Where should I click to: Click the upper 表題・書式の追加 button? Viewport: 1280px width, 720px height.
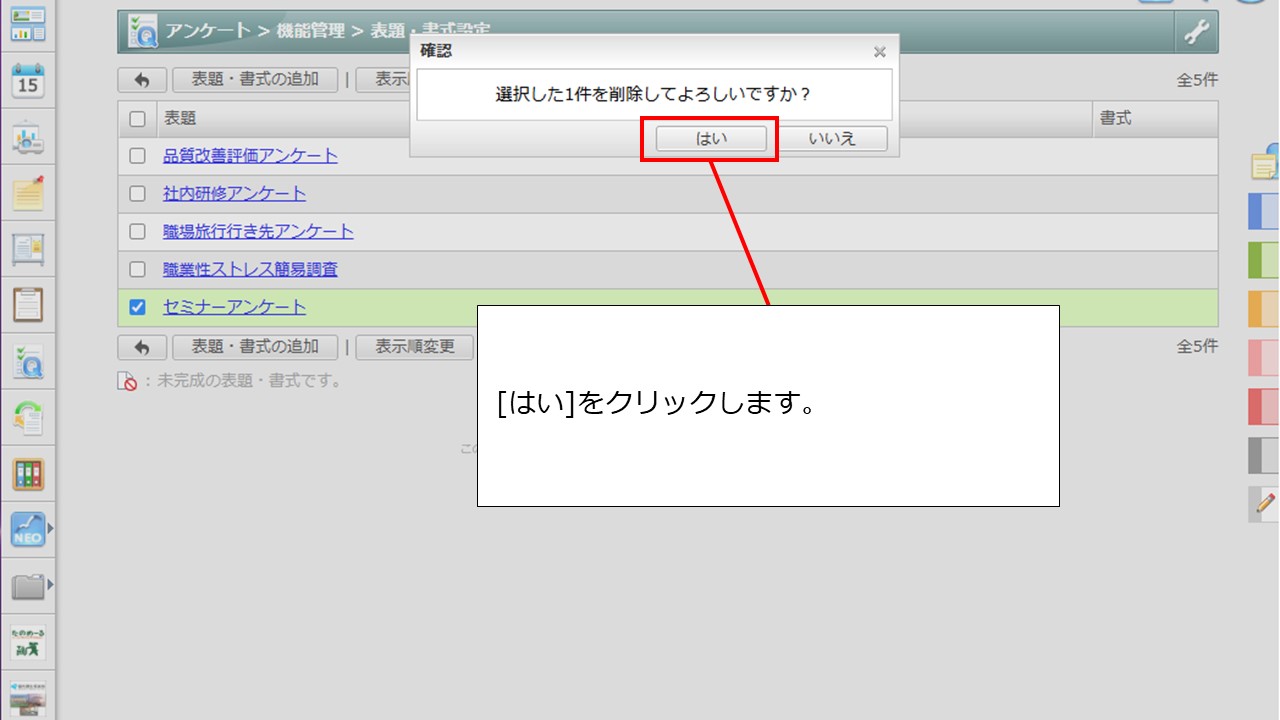click(255, 80)
